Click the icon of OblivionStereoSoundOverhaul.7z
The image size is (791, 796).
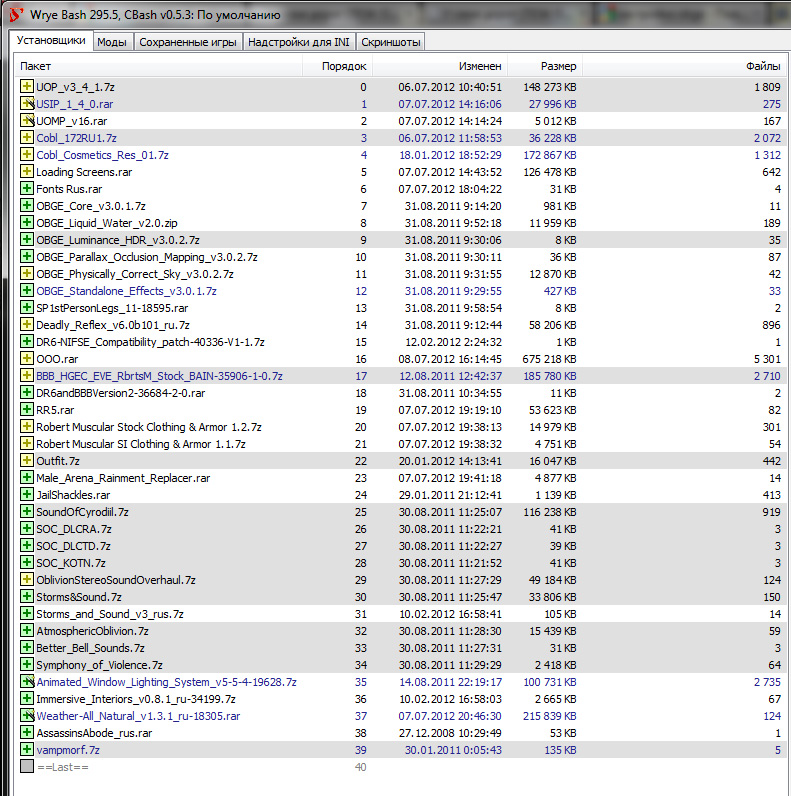point(27,580)
